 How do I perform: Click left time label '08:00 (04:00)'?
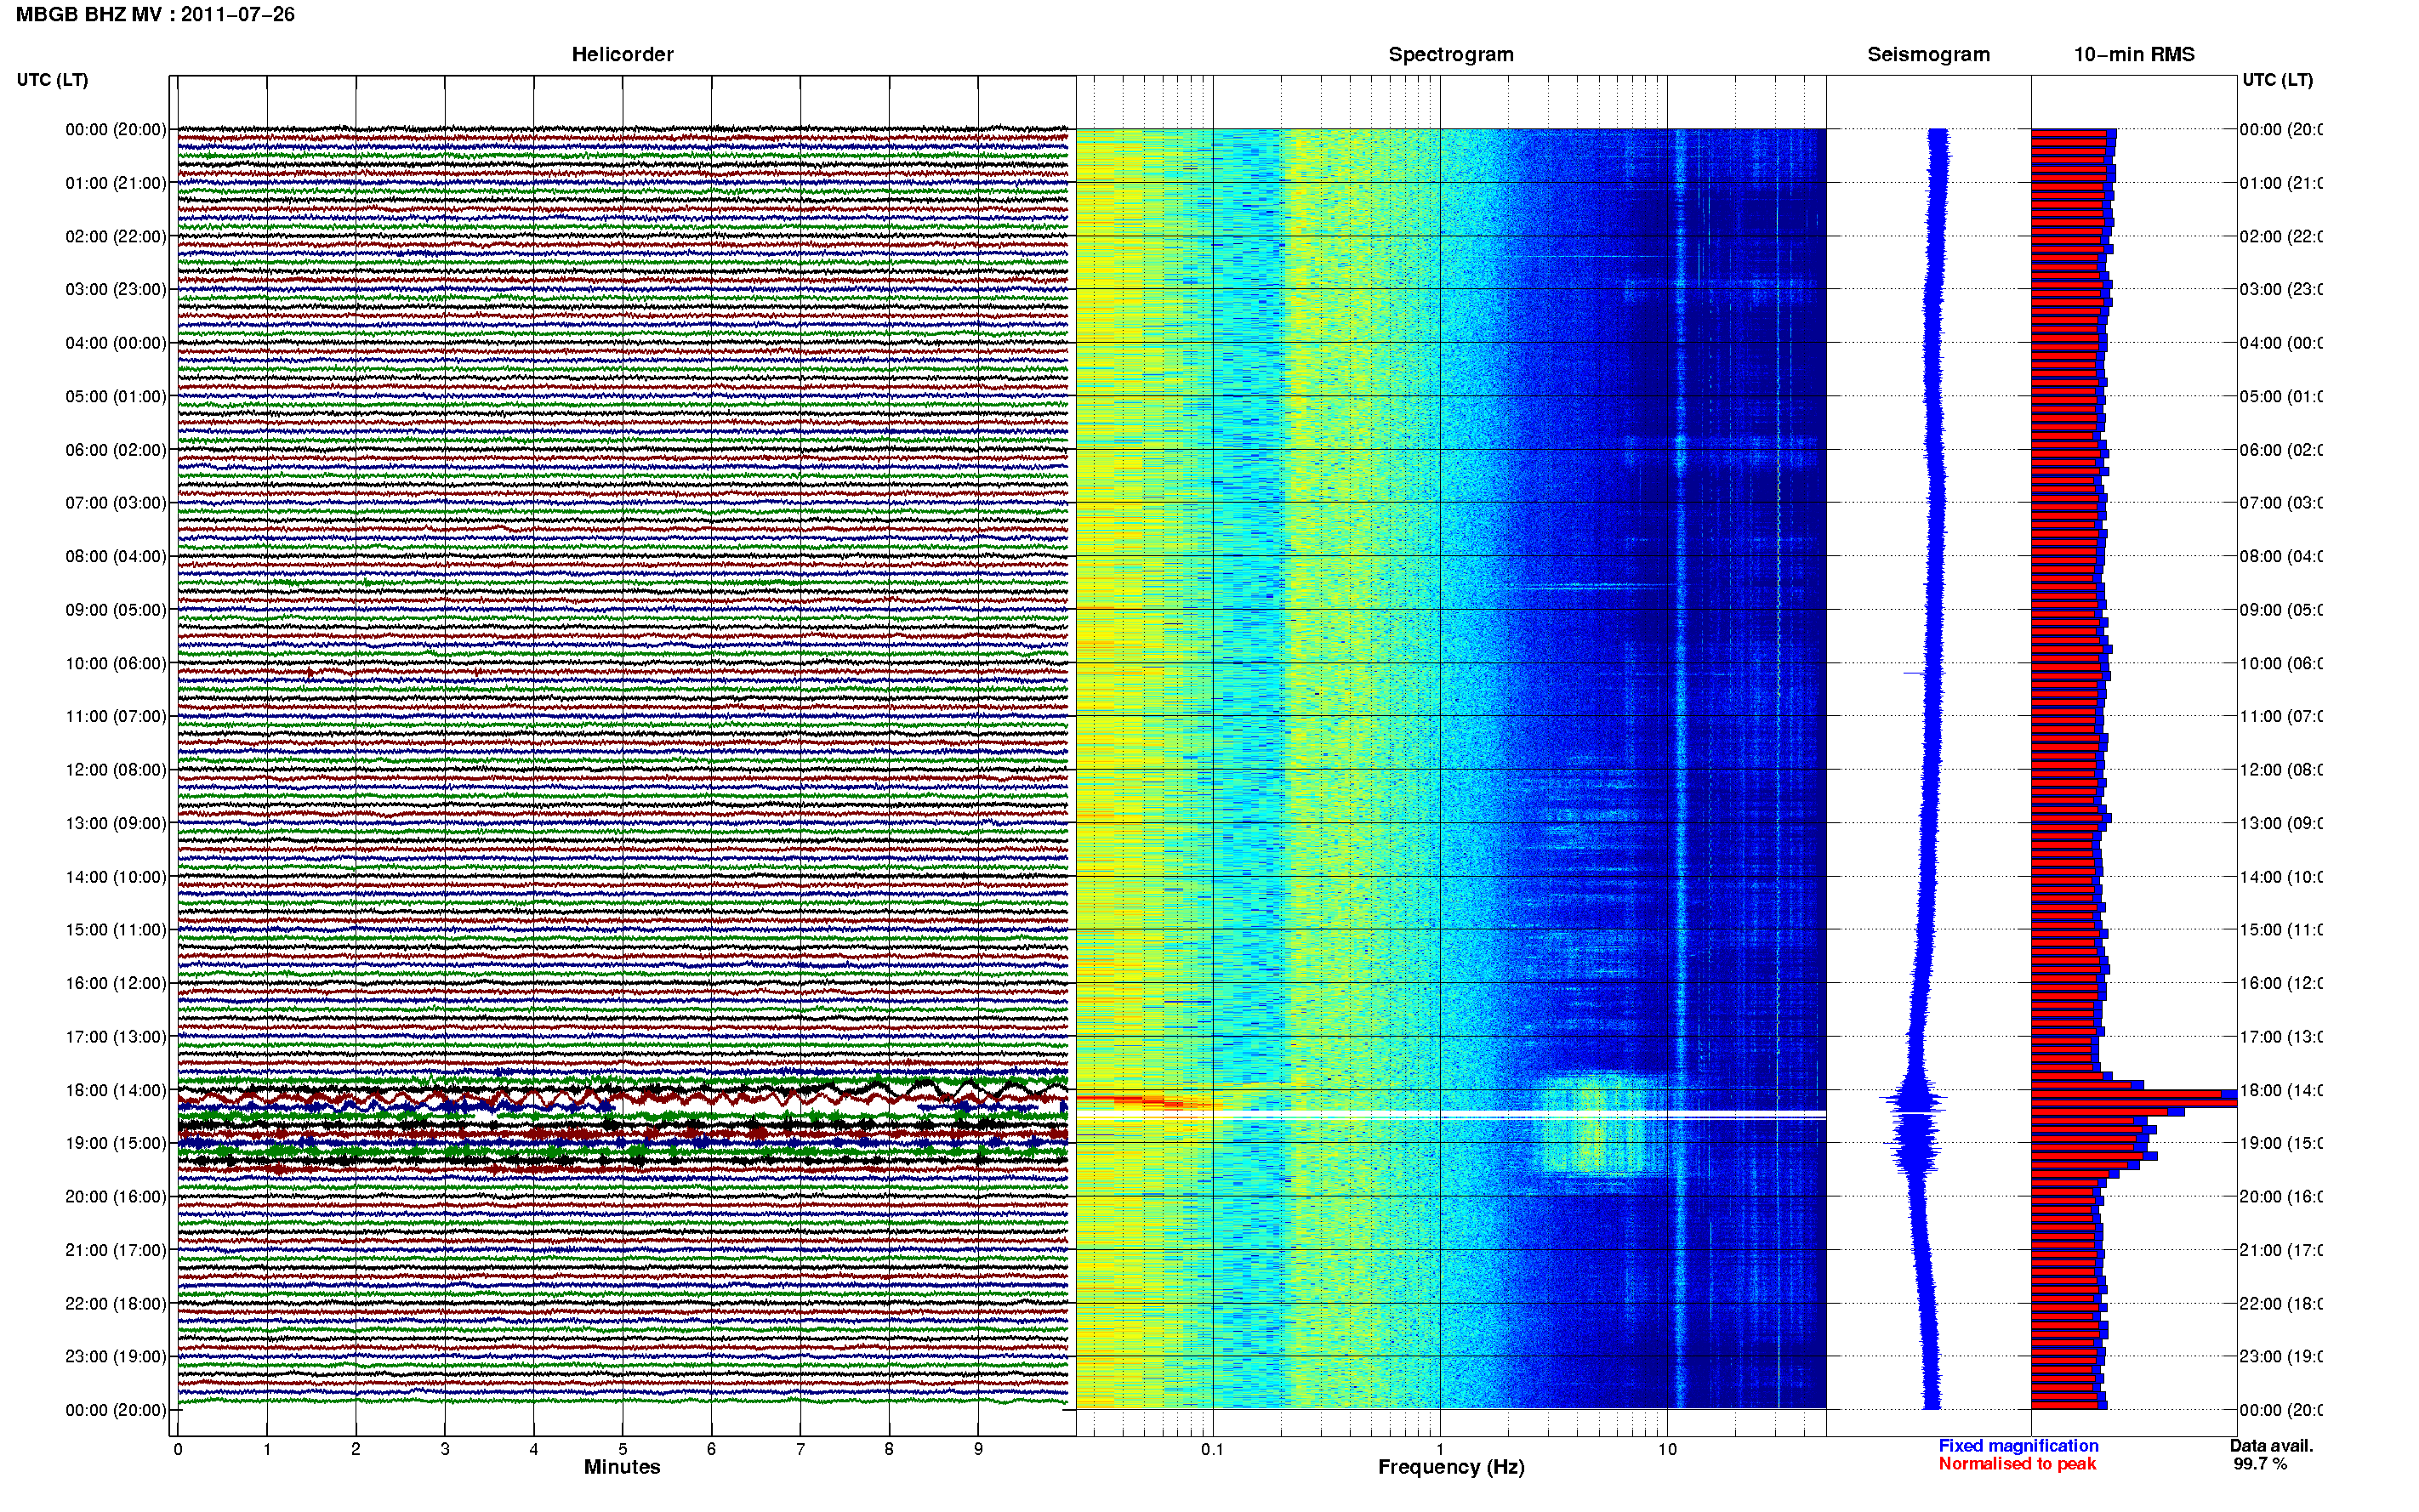pyautogui.click(x=116, y=556)
